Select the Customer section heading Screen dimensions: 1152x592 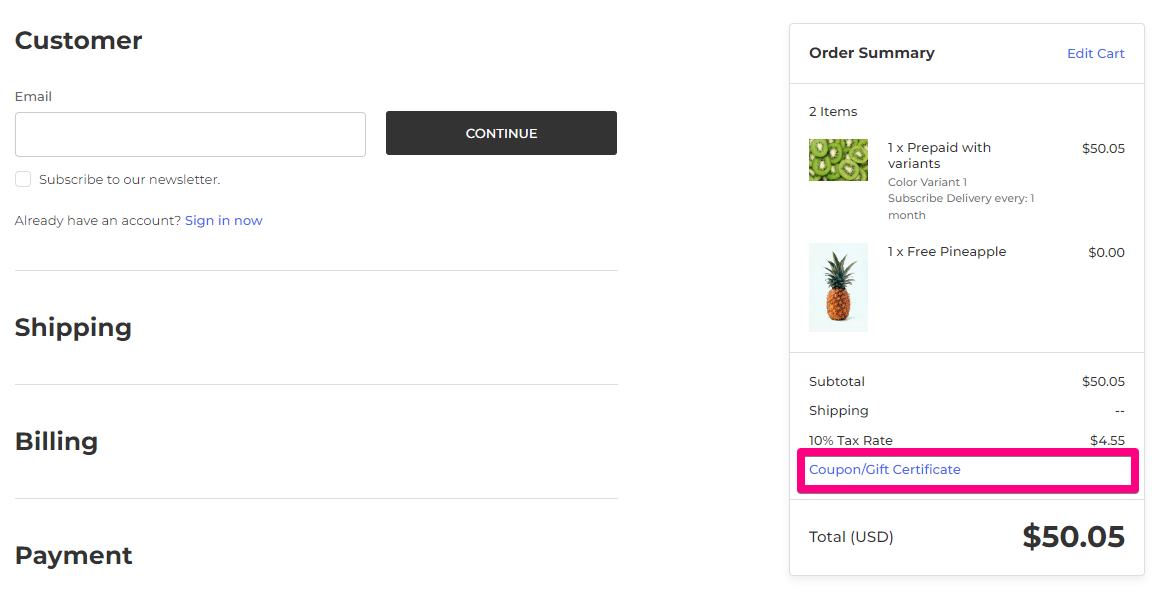click(78, 40)
